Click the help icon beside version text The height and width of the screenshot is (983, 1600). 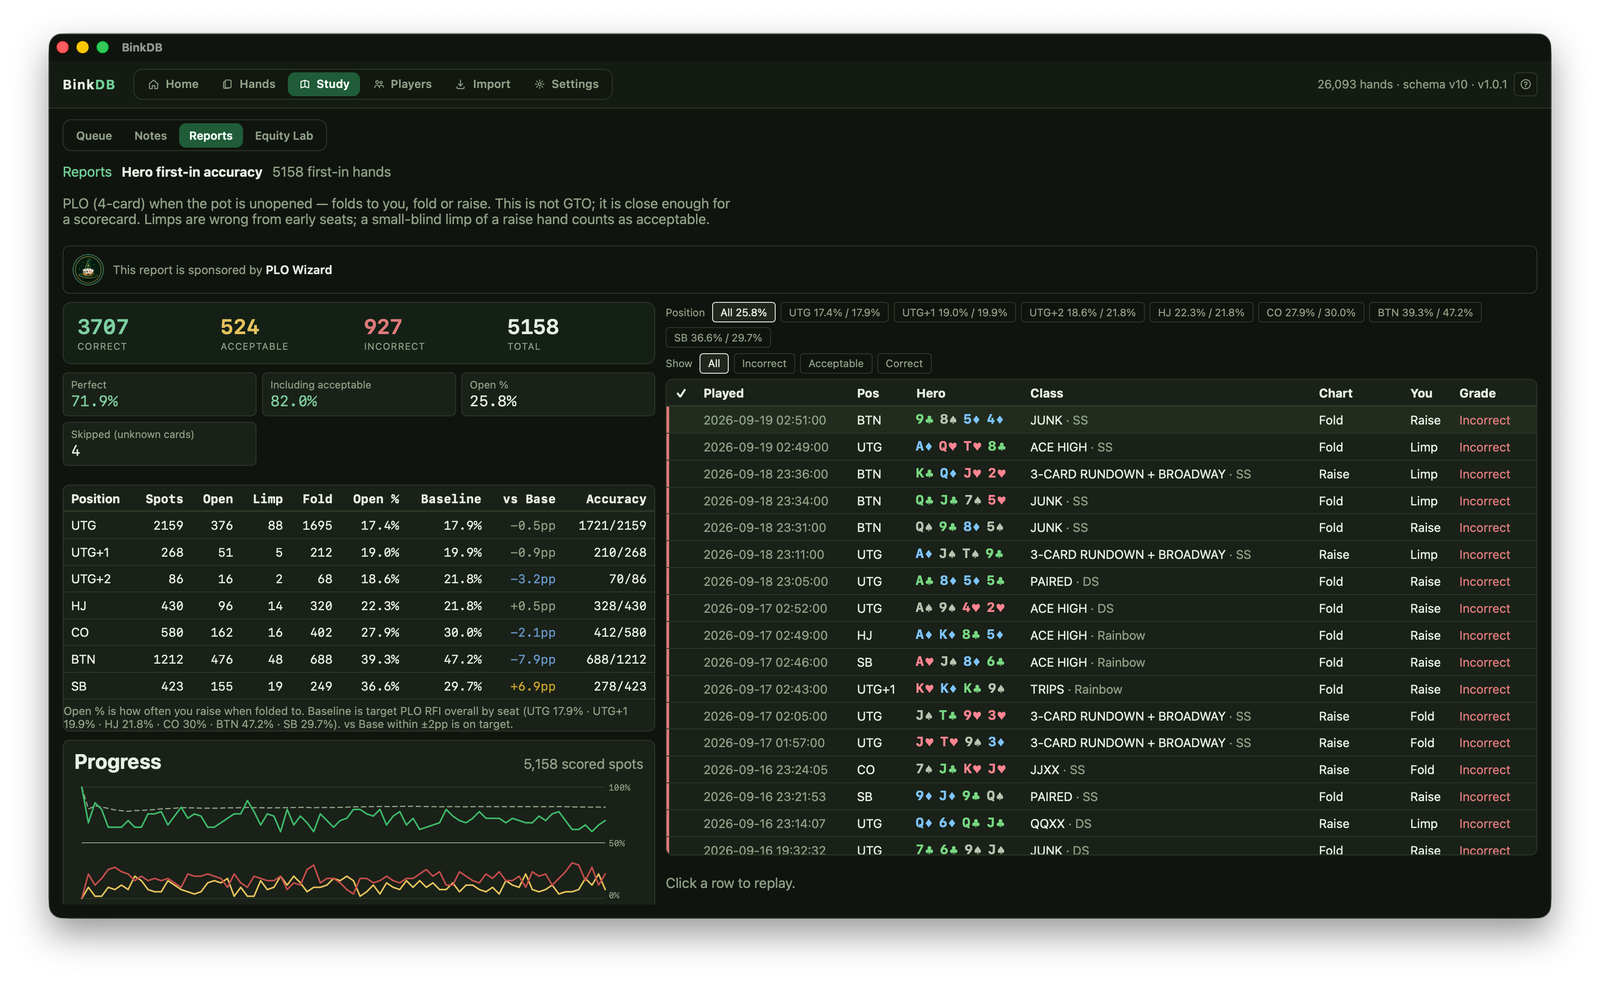click(x=1526, y=84)
